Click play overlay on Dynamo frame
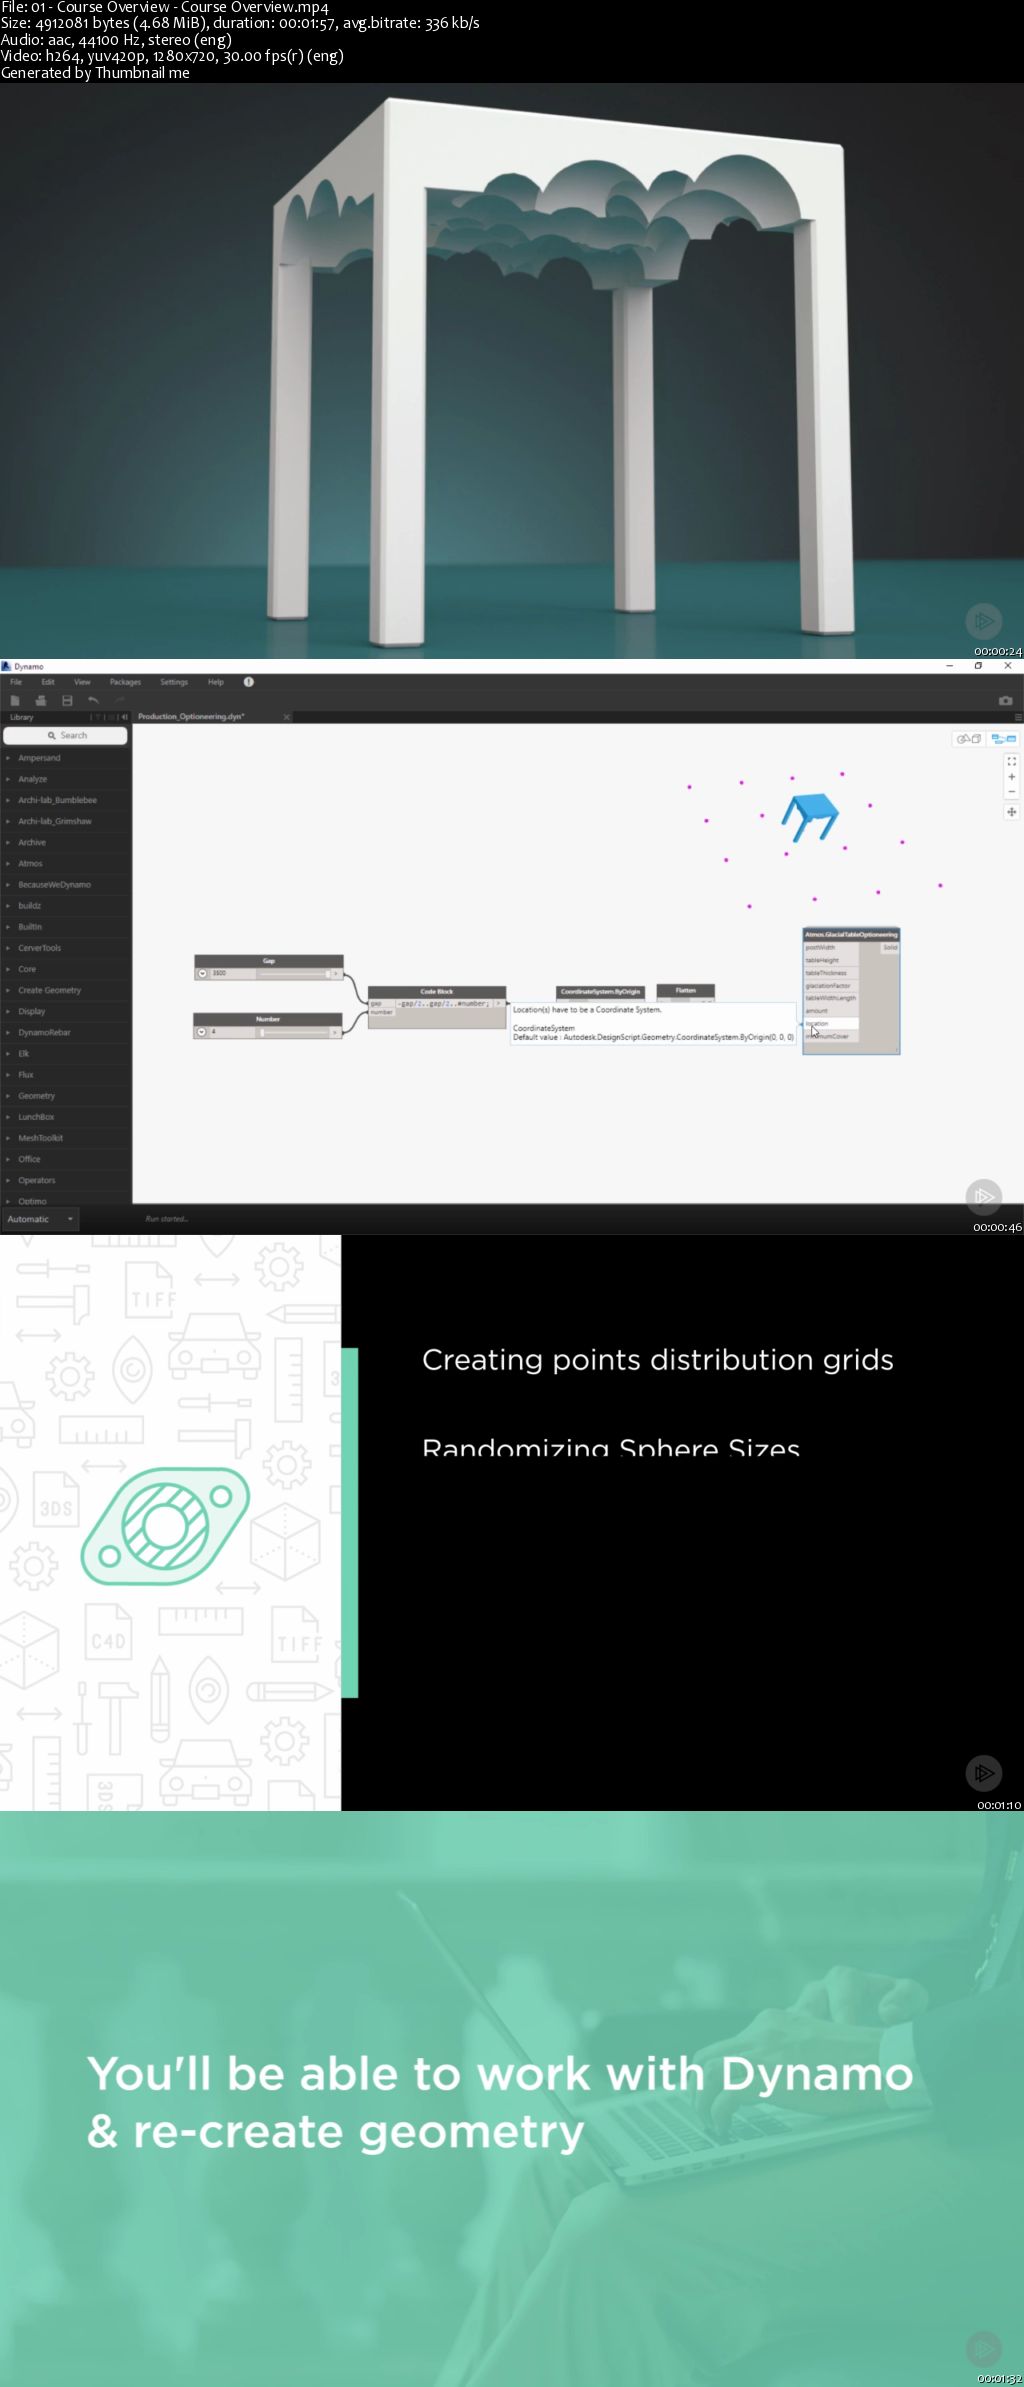The image size is (1024, 2387). (984, 1196)
